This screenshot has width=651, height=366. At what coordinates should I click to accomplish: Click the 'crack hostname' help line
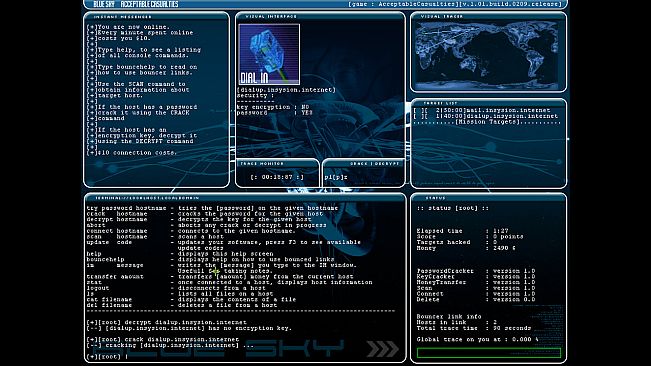pos(205,214)
